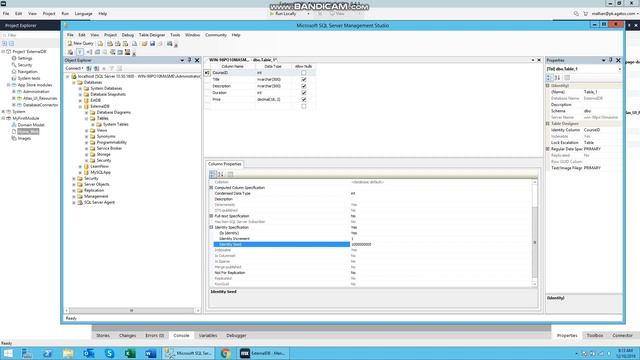
Task: Open Chrome from the taskbar
Action: click(x=225, y=353)
